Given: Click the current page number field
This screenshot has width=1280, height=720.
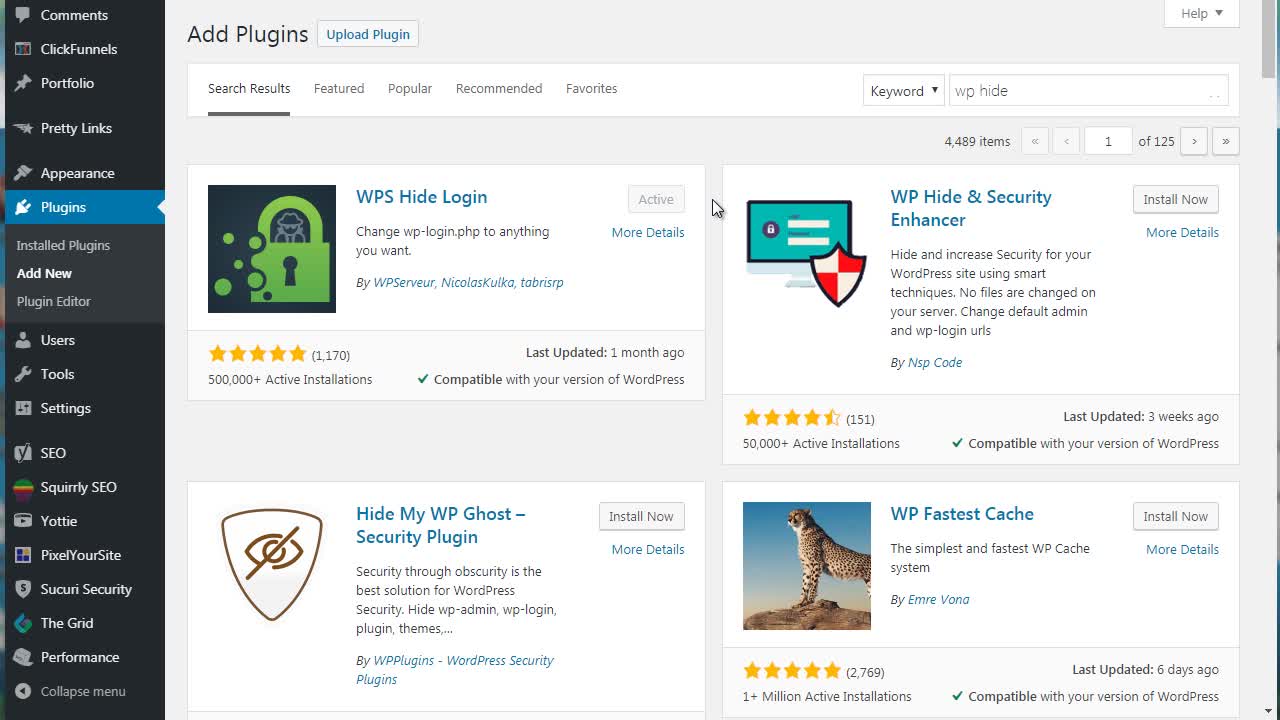Looking at the screenshot, I should 1108,141.
